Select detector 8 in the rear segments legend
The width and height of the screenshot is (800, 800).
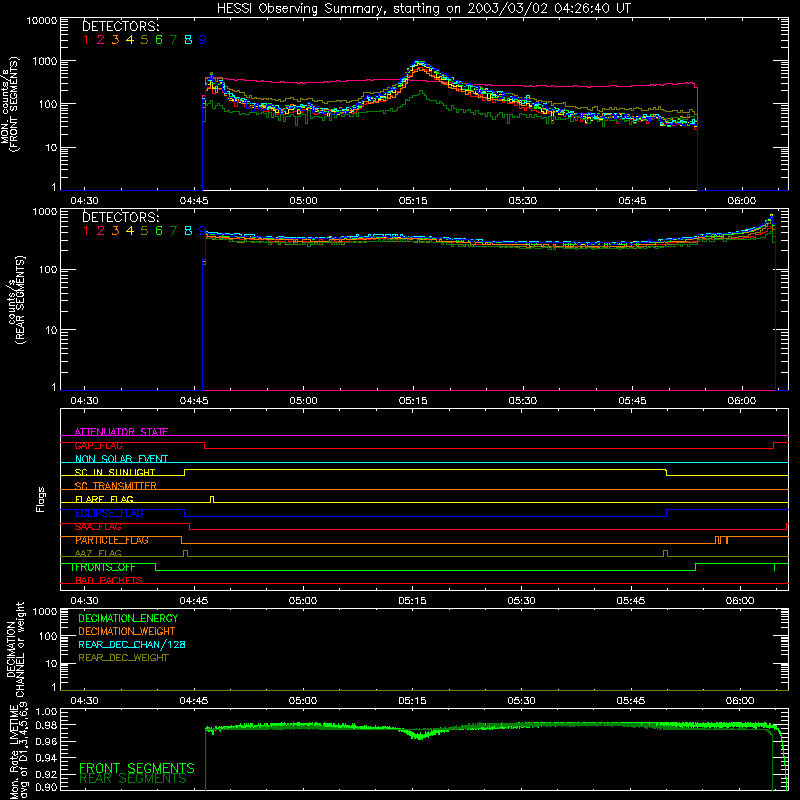pyautogui.click(x=188, y=231)
